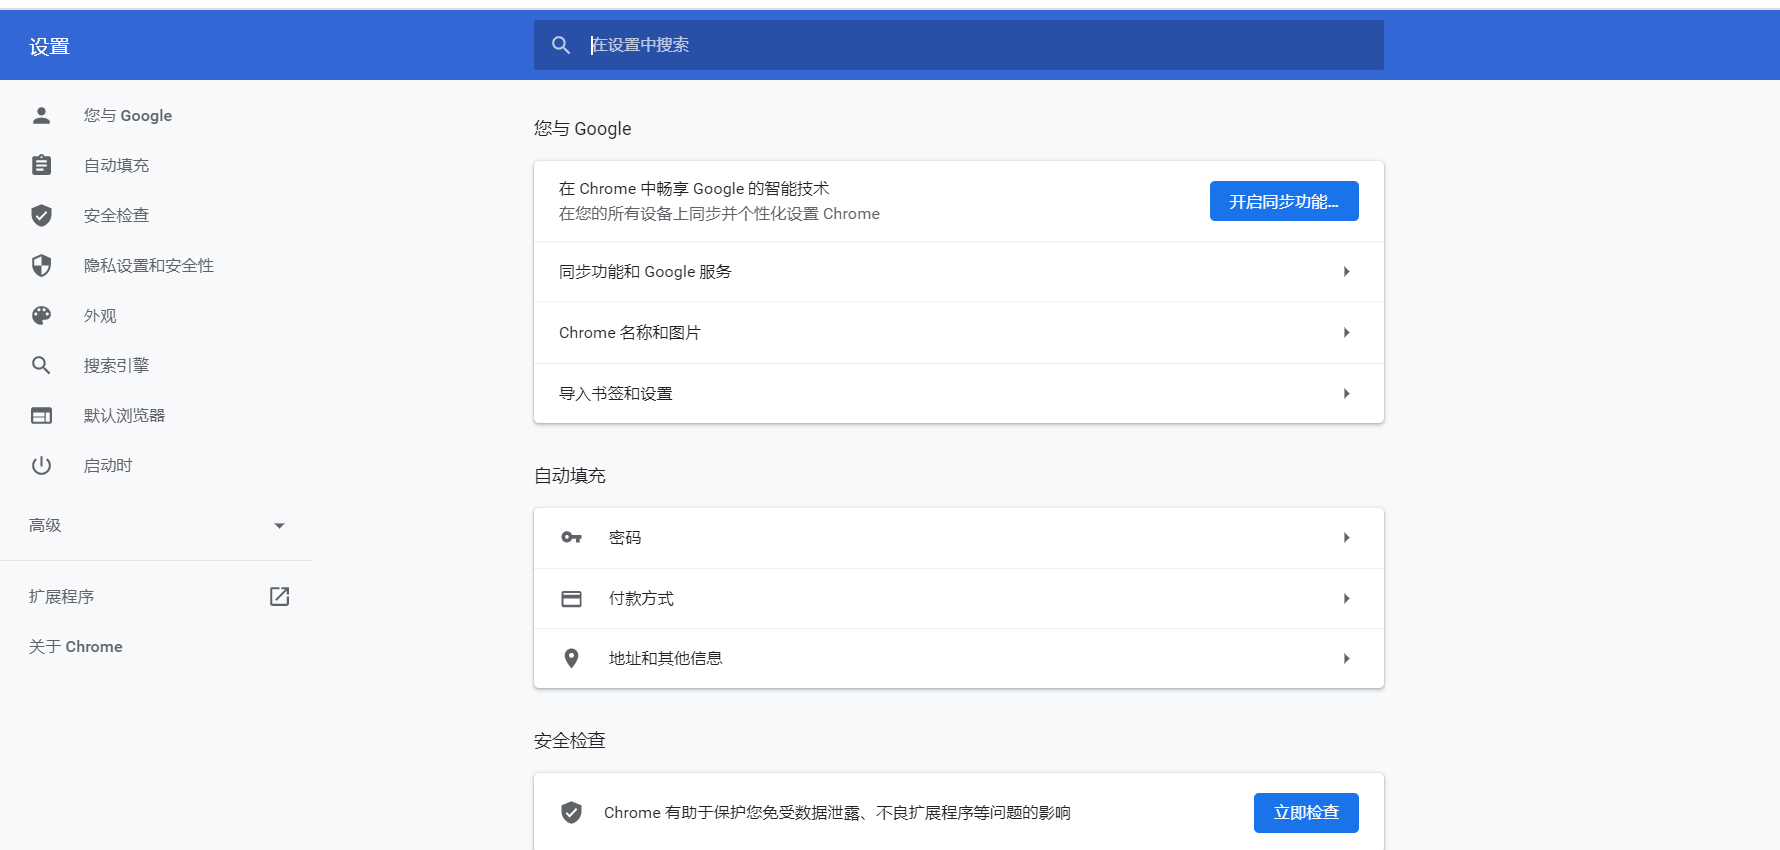Click the magnifier icon beside 搜索引擎
Viewport: 1780px width, 850px height.
click(41, 365)
